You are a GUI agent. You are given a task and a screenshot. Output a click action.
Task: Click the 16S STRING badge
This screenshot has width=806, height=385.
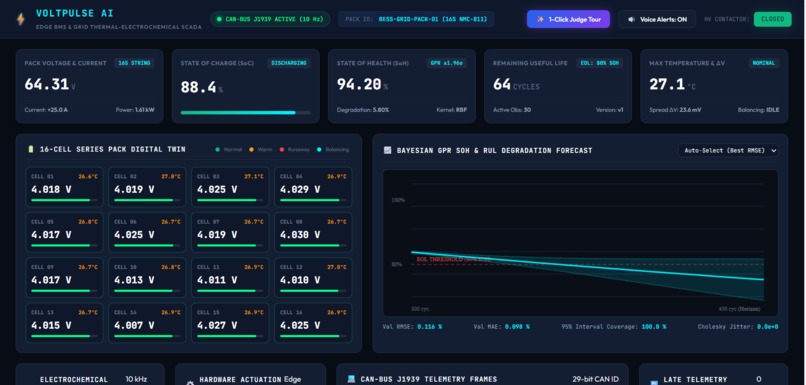pyautogui.click(x=134, y=63)
